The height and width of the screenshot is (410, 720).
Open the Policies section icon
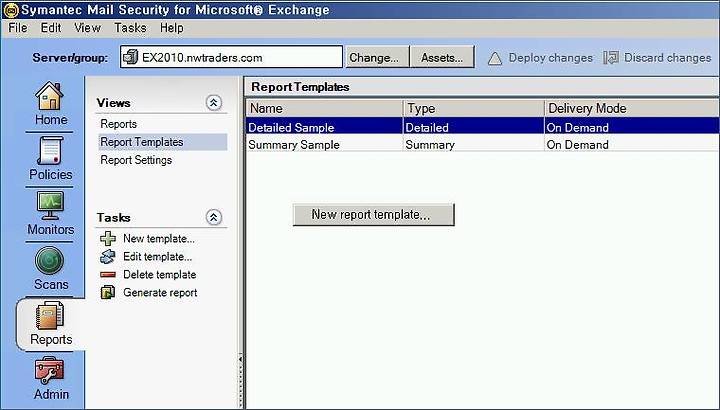pos(50,151)
